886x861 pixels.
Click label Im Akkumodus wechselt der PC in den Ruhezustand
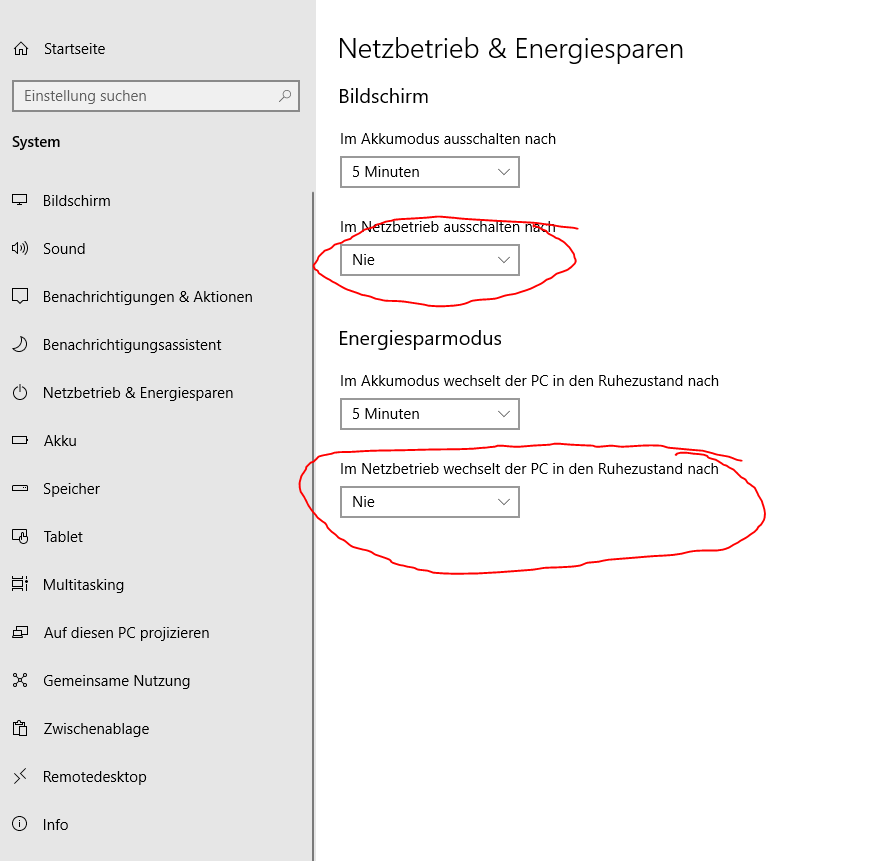point(529,381)
